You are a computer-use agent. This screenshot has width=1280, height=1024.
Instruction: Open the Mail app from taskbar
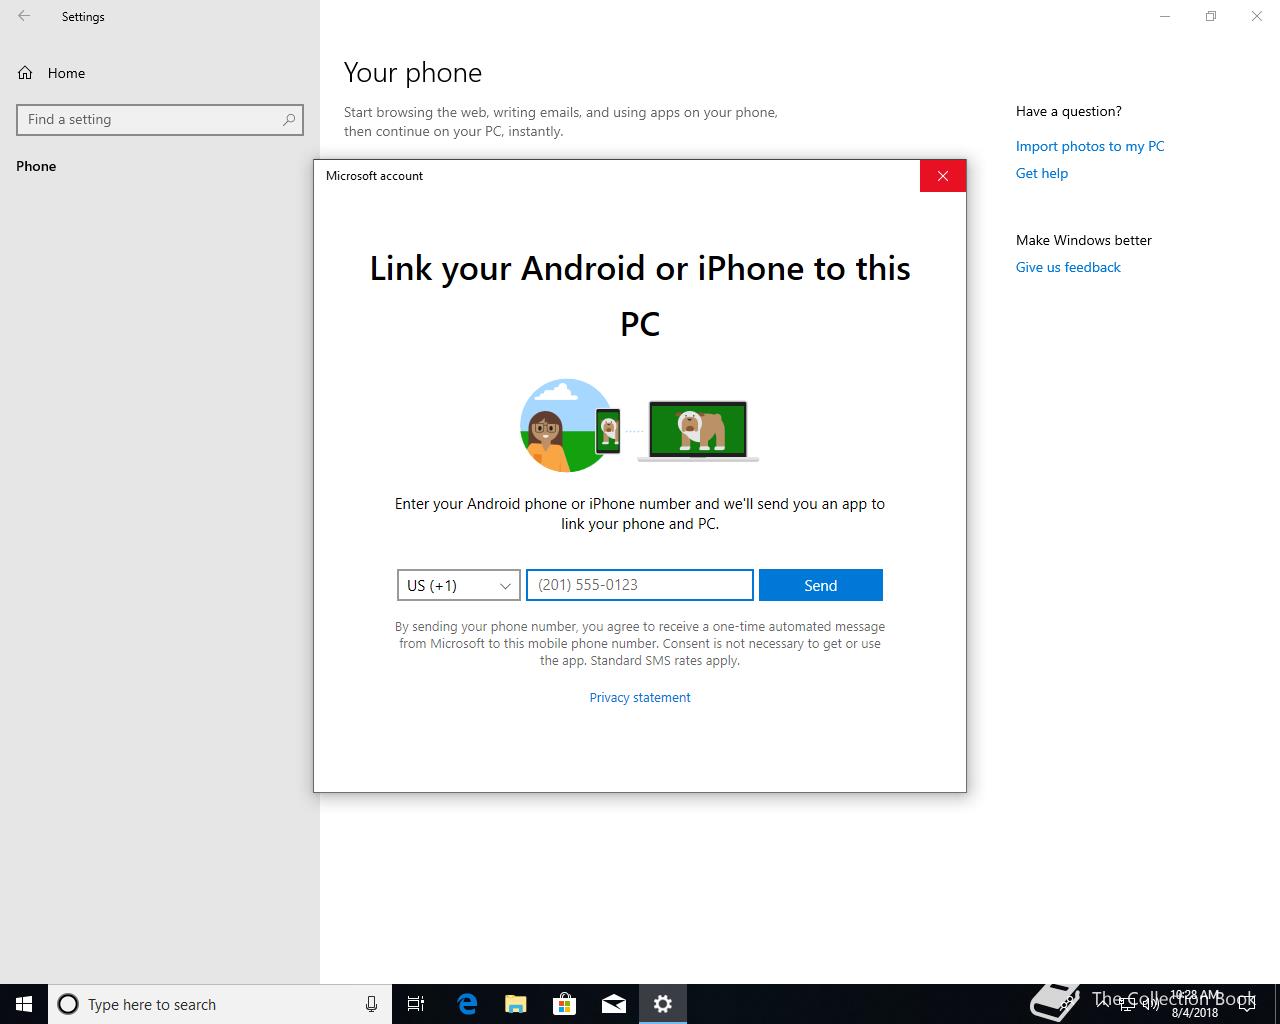coord(613,1004)
